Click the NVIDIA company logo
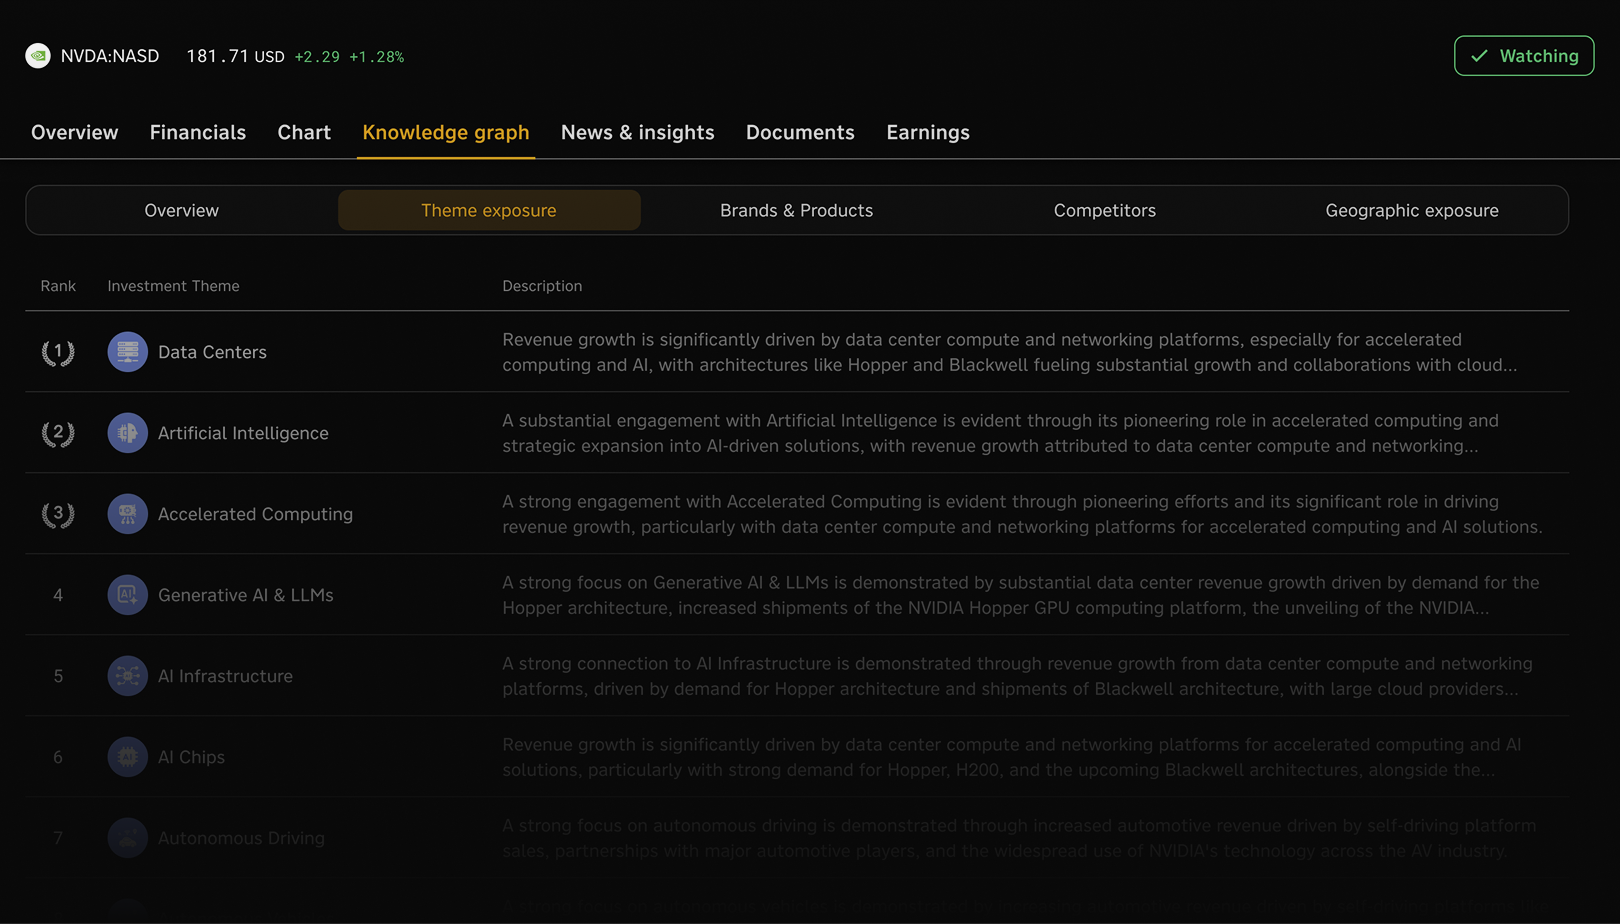This screenshot has height=924, width=1620. tap(37, 56)
